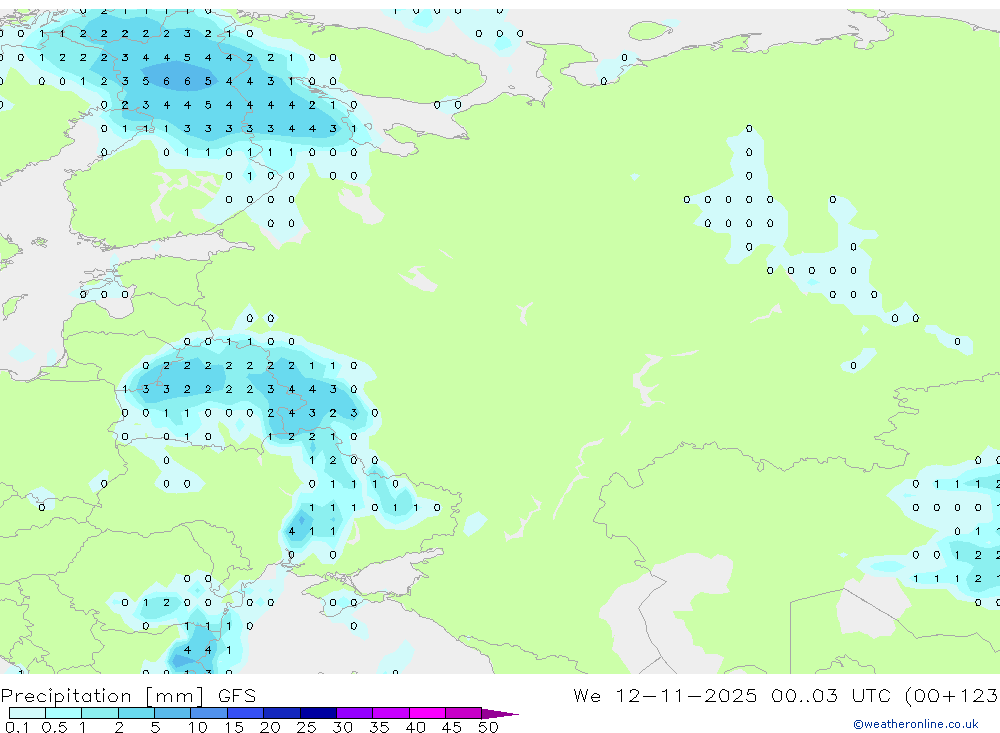The height and width of the screenshot is (733, 1000).
Task: Select the 'Precipitation [mm] GFS' title text
Action: pos(128,696)
